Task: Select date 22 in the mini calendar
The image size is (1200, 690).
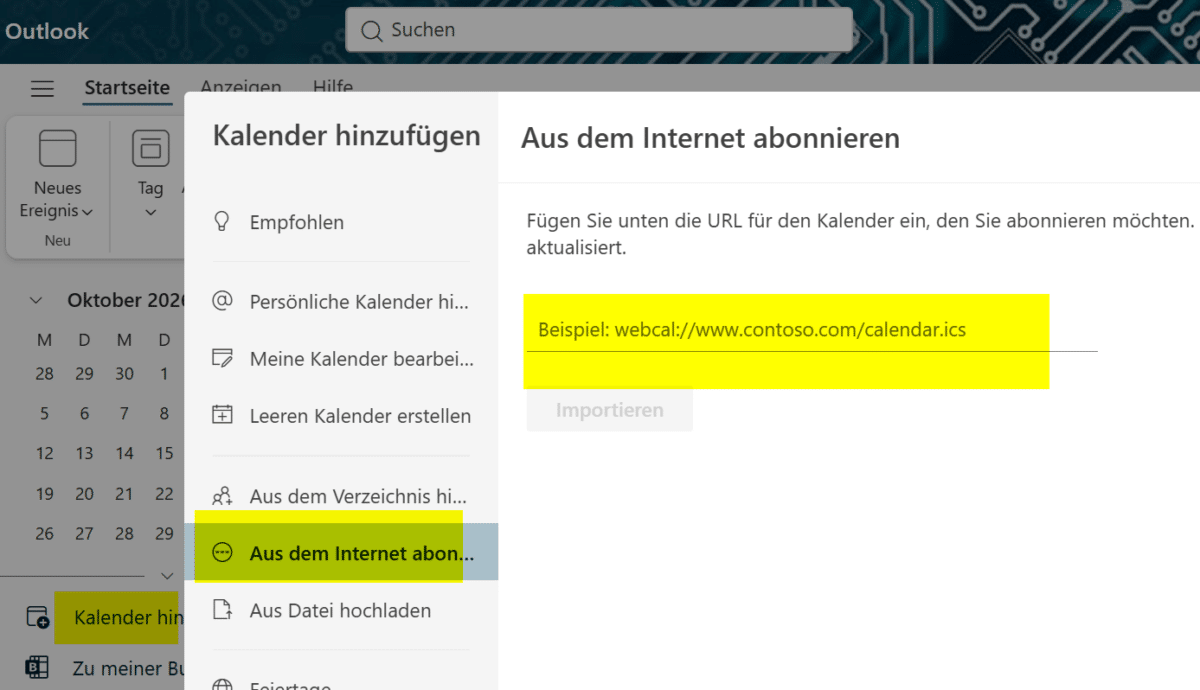Action: 164,493
